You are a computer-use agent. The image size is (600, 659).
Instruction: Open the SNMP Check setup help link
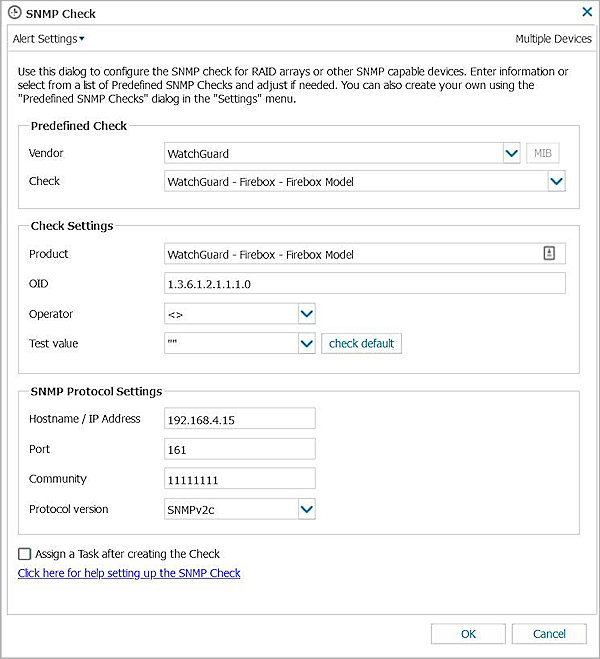pyautogui.click(x=129, y=573)
